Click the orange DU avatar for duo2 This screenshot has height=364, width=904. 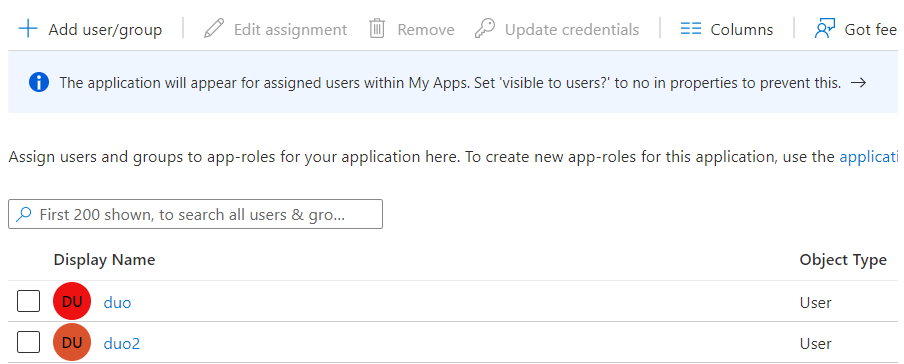(x=72, y=342)
